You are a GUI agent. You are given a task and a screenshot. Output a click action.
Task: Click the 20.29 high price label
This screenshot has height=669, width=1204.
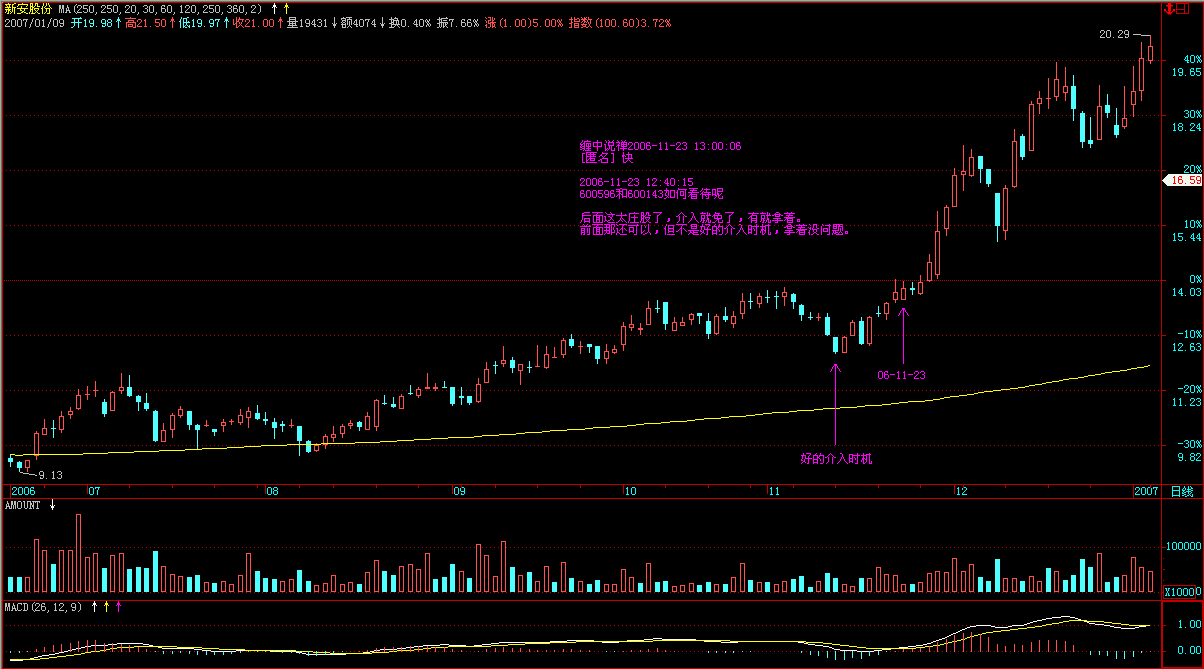[x=1113, y=35]
